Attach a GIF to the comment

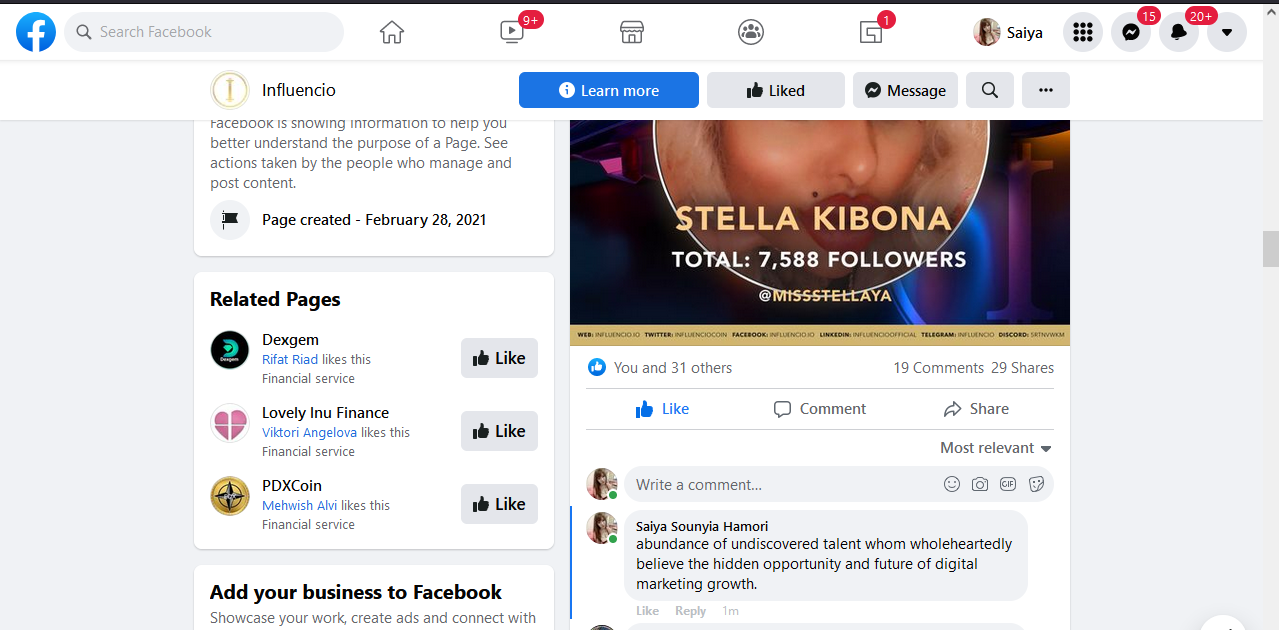1008,484
